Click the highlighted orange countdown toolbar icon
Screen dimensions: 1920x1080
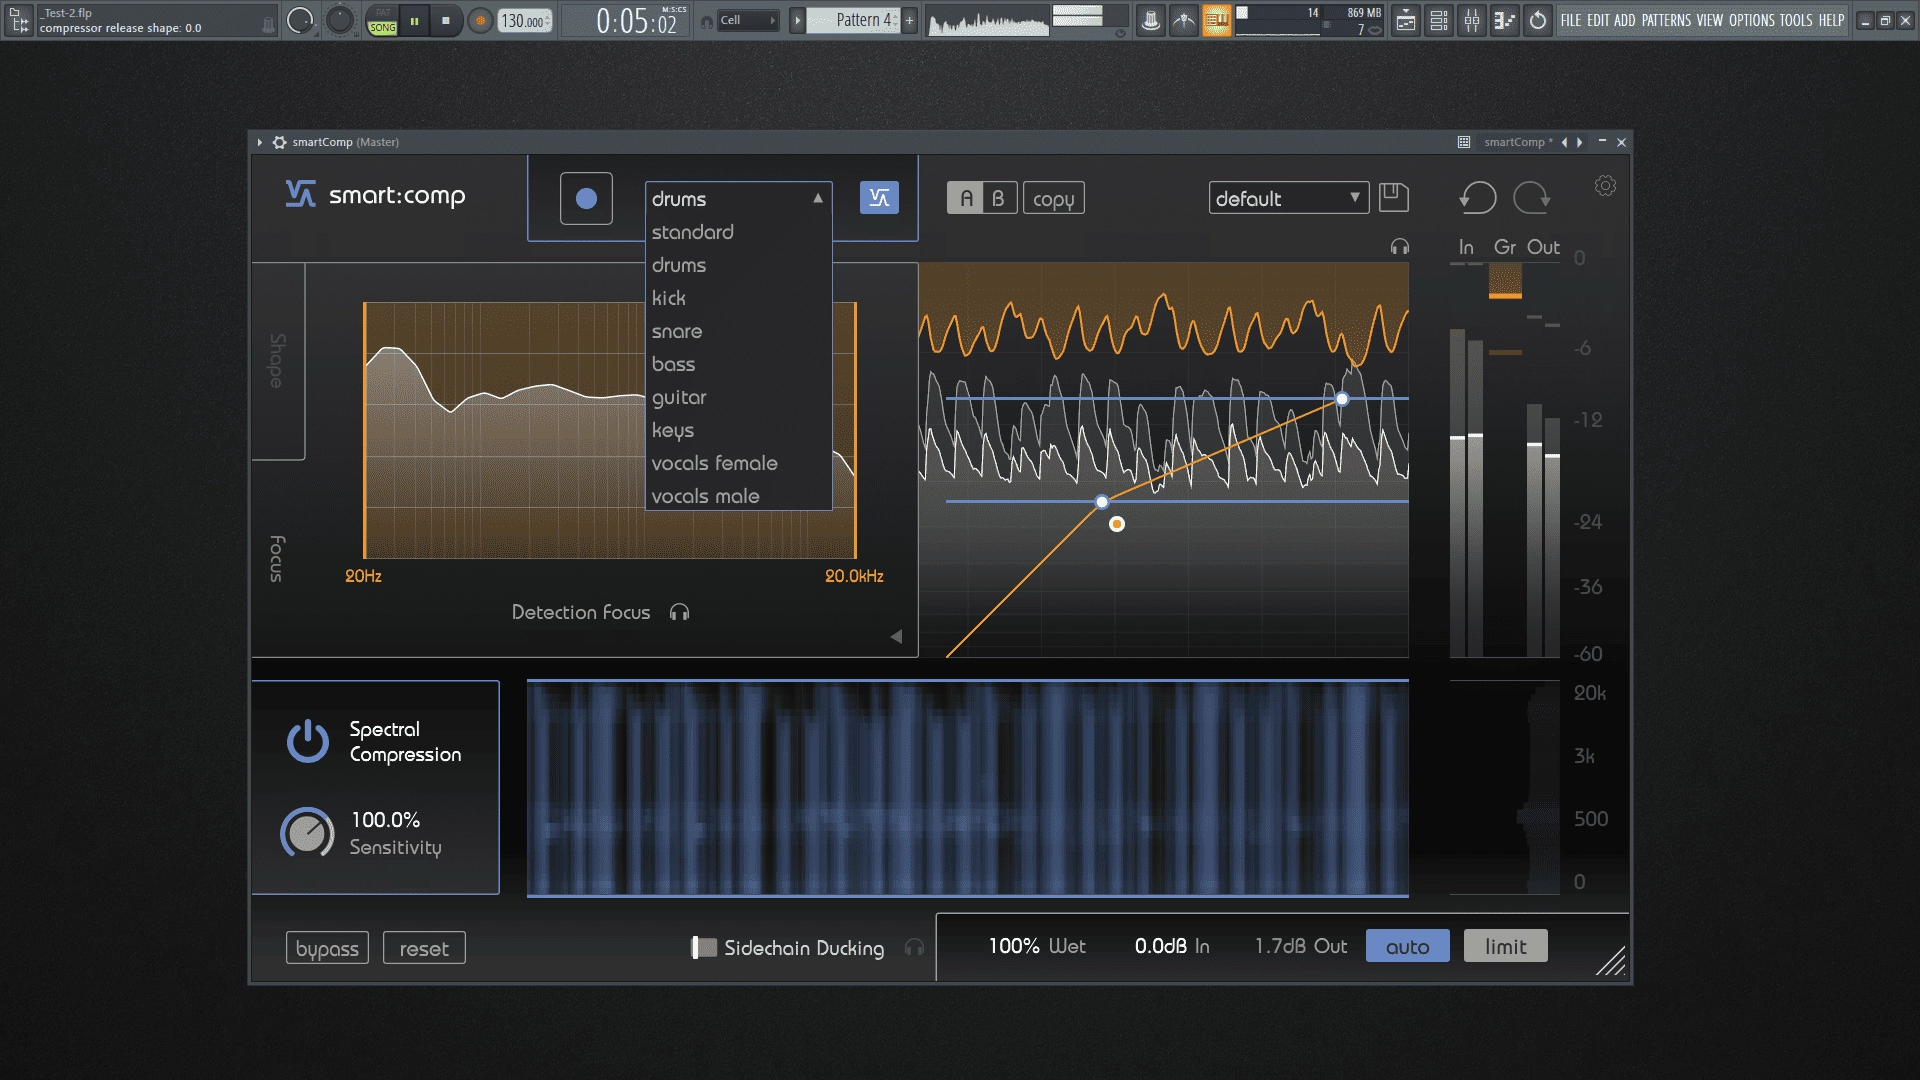(1217, 20)
